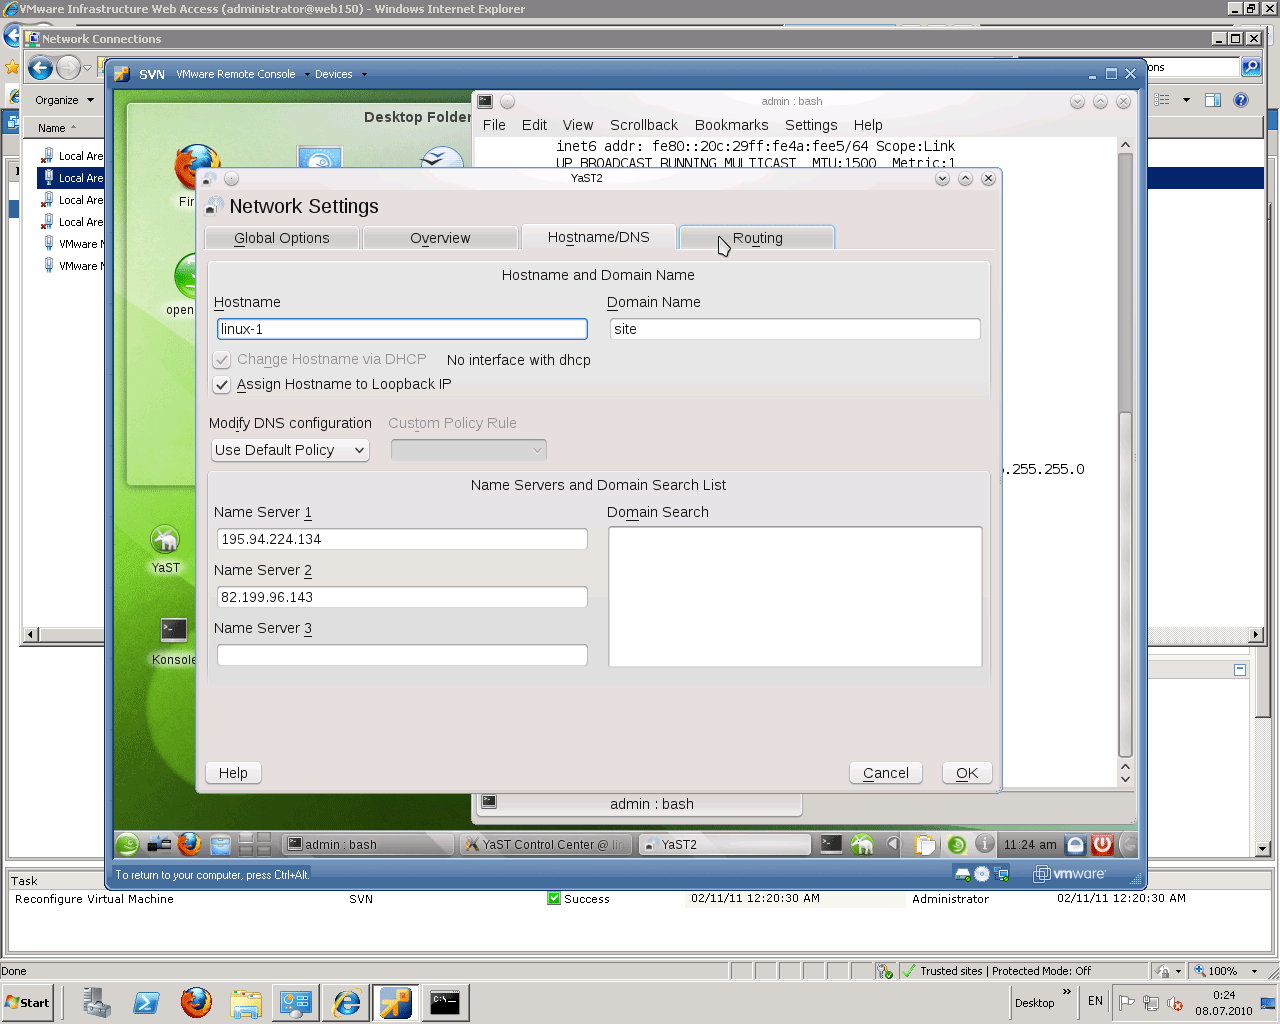
Task: Click the virtual desktop pager in KDE panel
Action: tap(254, 844)
